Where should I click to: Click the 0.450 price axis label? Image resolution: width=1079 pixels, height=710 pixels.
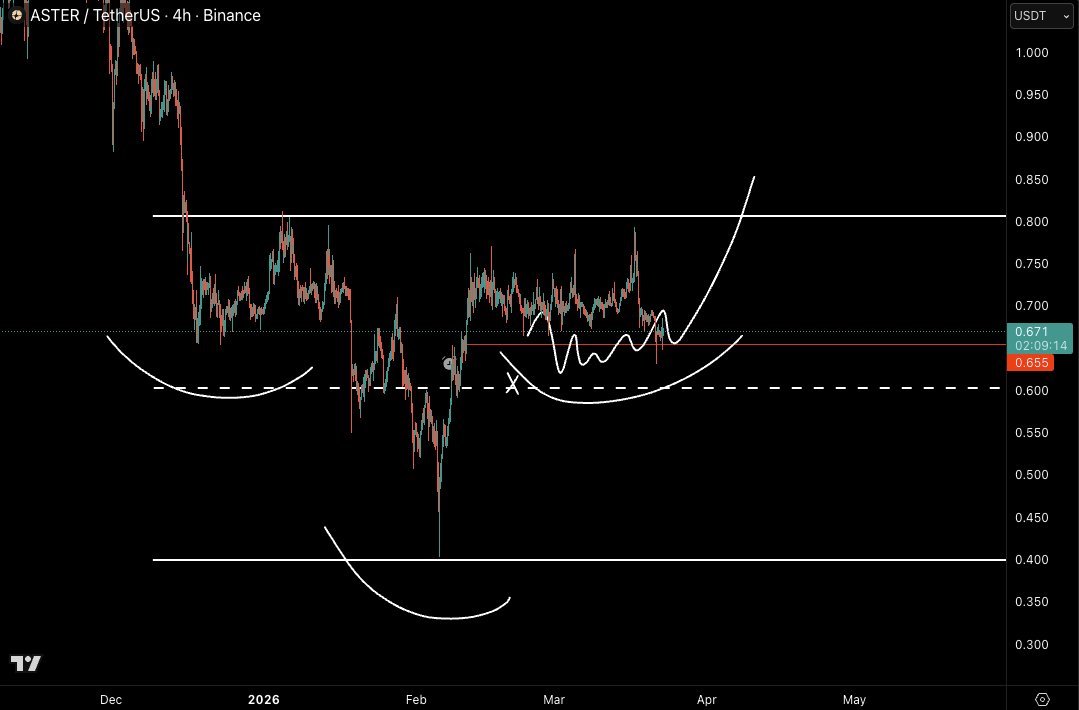pos(1032,517)
